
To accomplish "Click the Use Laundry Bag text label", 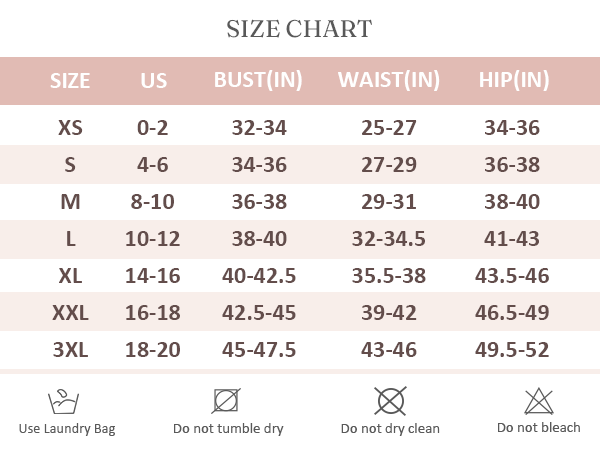I will pos(67,429).
